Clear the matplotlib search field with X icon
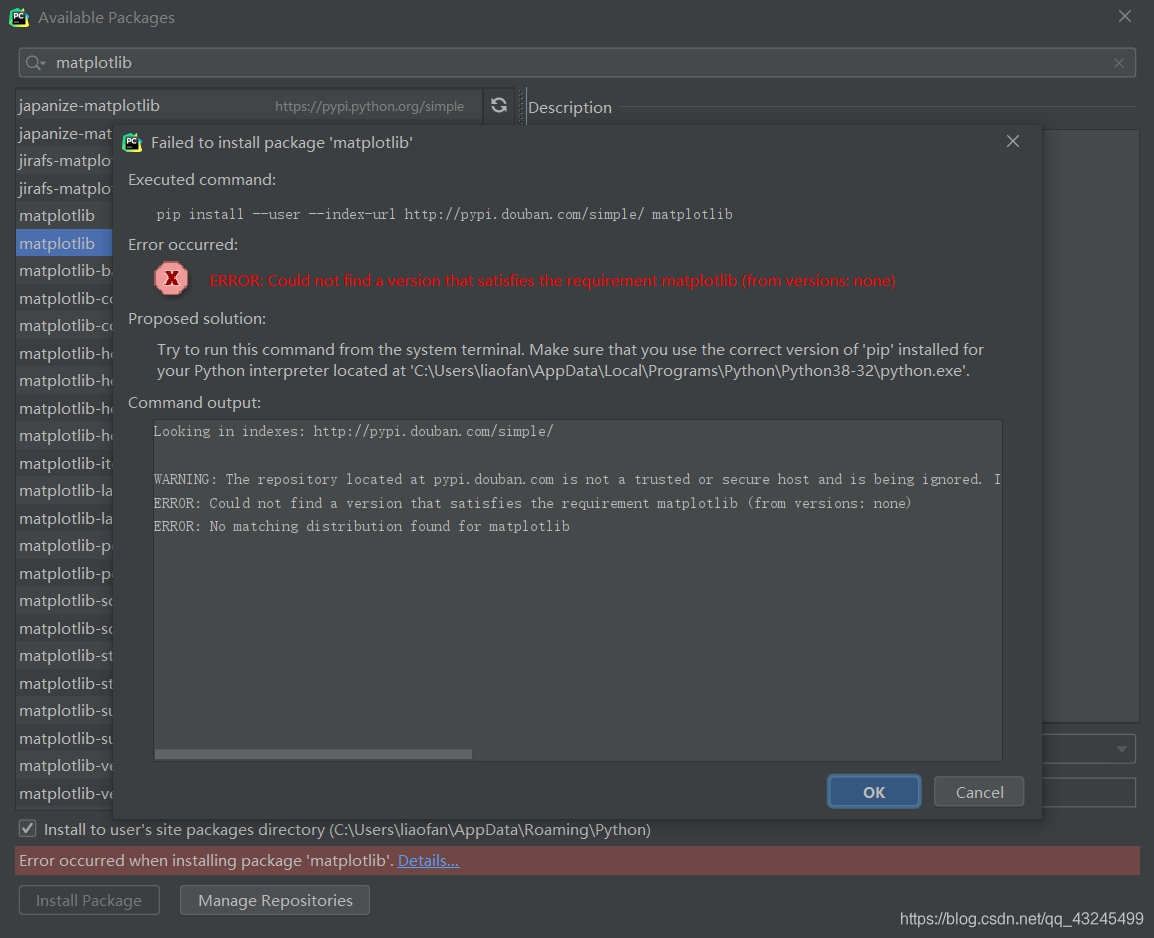Image resolution: width=1154 pixels, height=938 pixels. tap(1119, 63)
